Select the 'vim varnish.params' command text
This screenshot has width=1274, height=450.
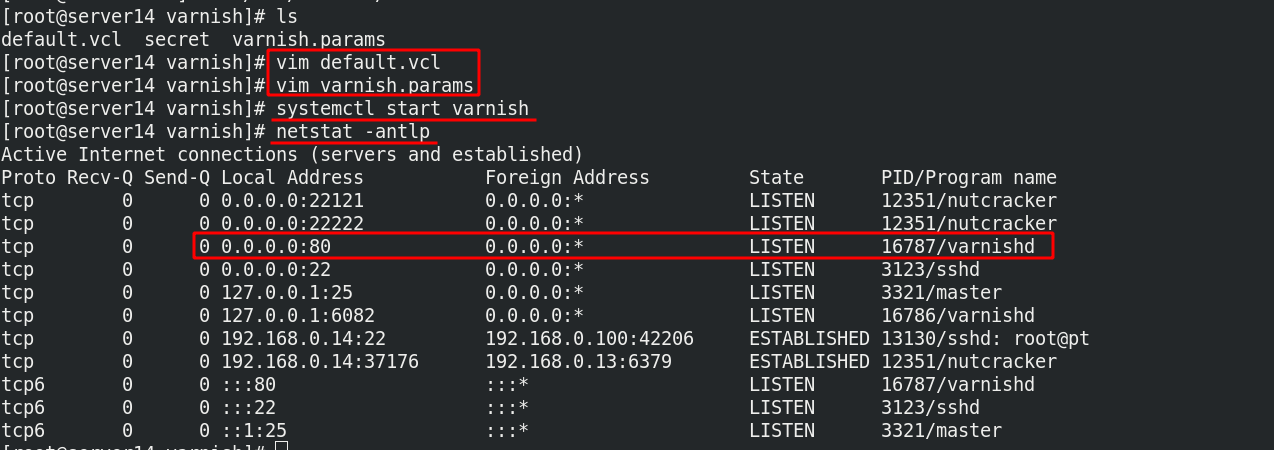click(x=375, y=86)
